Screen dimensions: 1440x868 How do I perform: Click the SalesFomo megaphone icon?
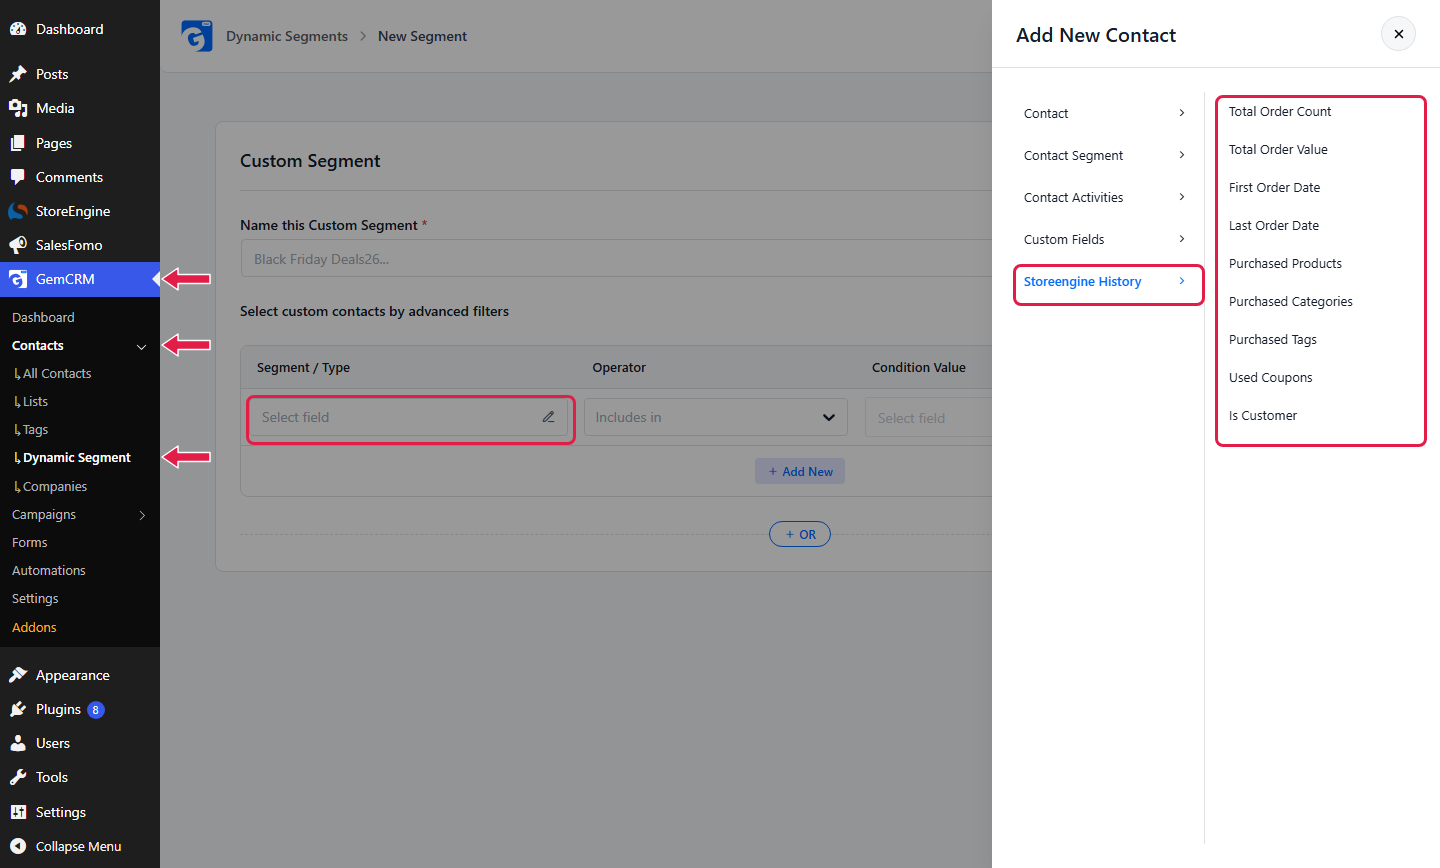pos(17,245)
